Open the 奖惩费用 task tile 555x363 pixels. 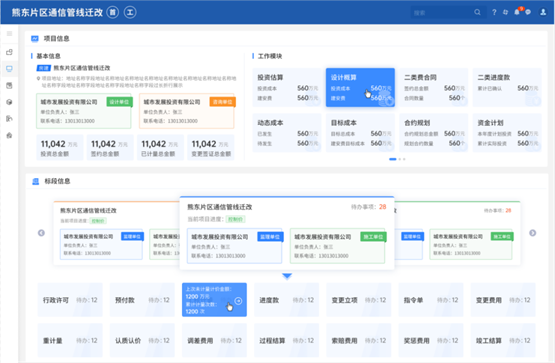coord(431,340)
